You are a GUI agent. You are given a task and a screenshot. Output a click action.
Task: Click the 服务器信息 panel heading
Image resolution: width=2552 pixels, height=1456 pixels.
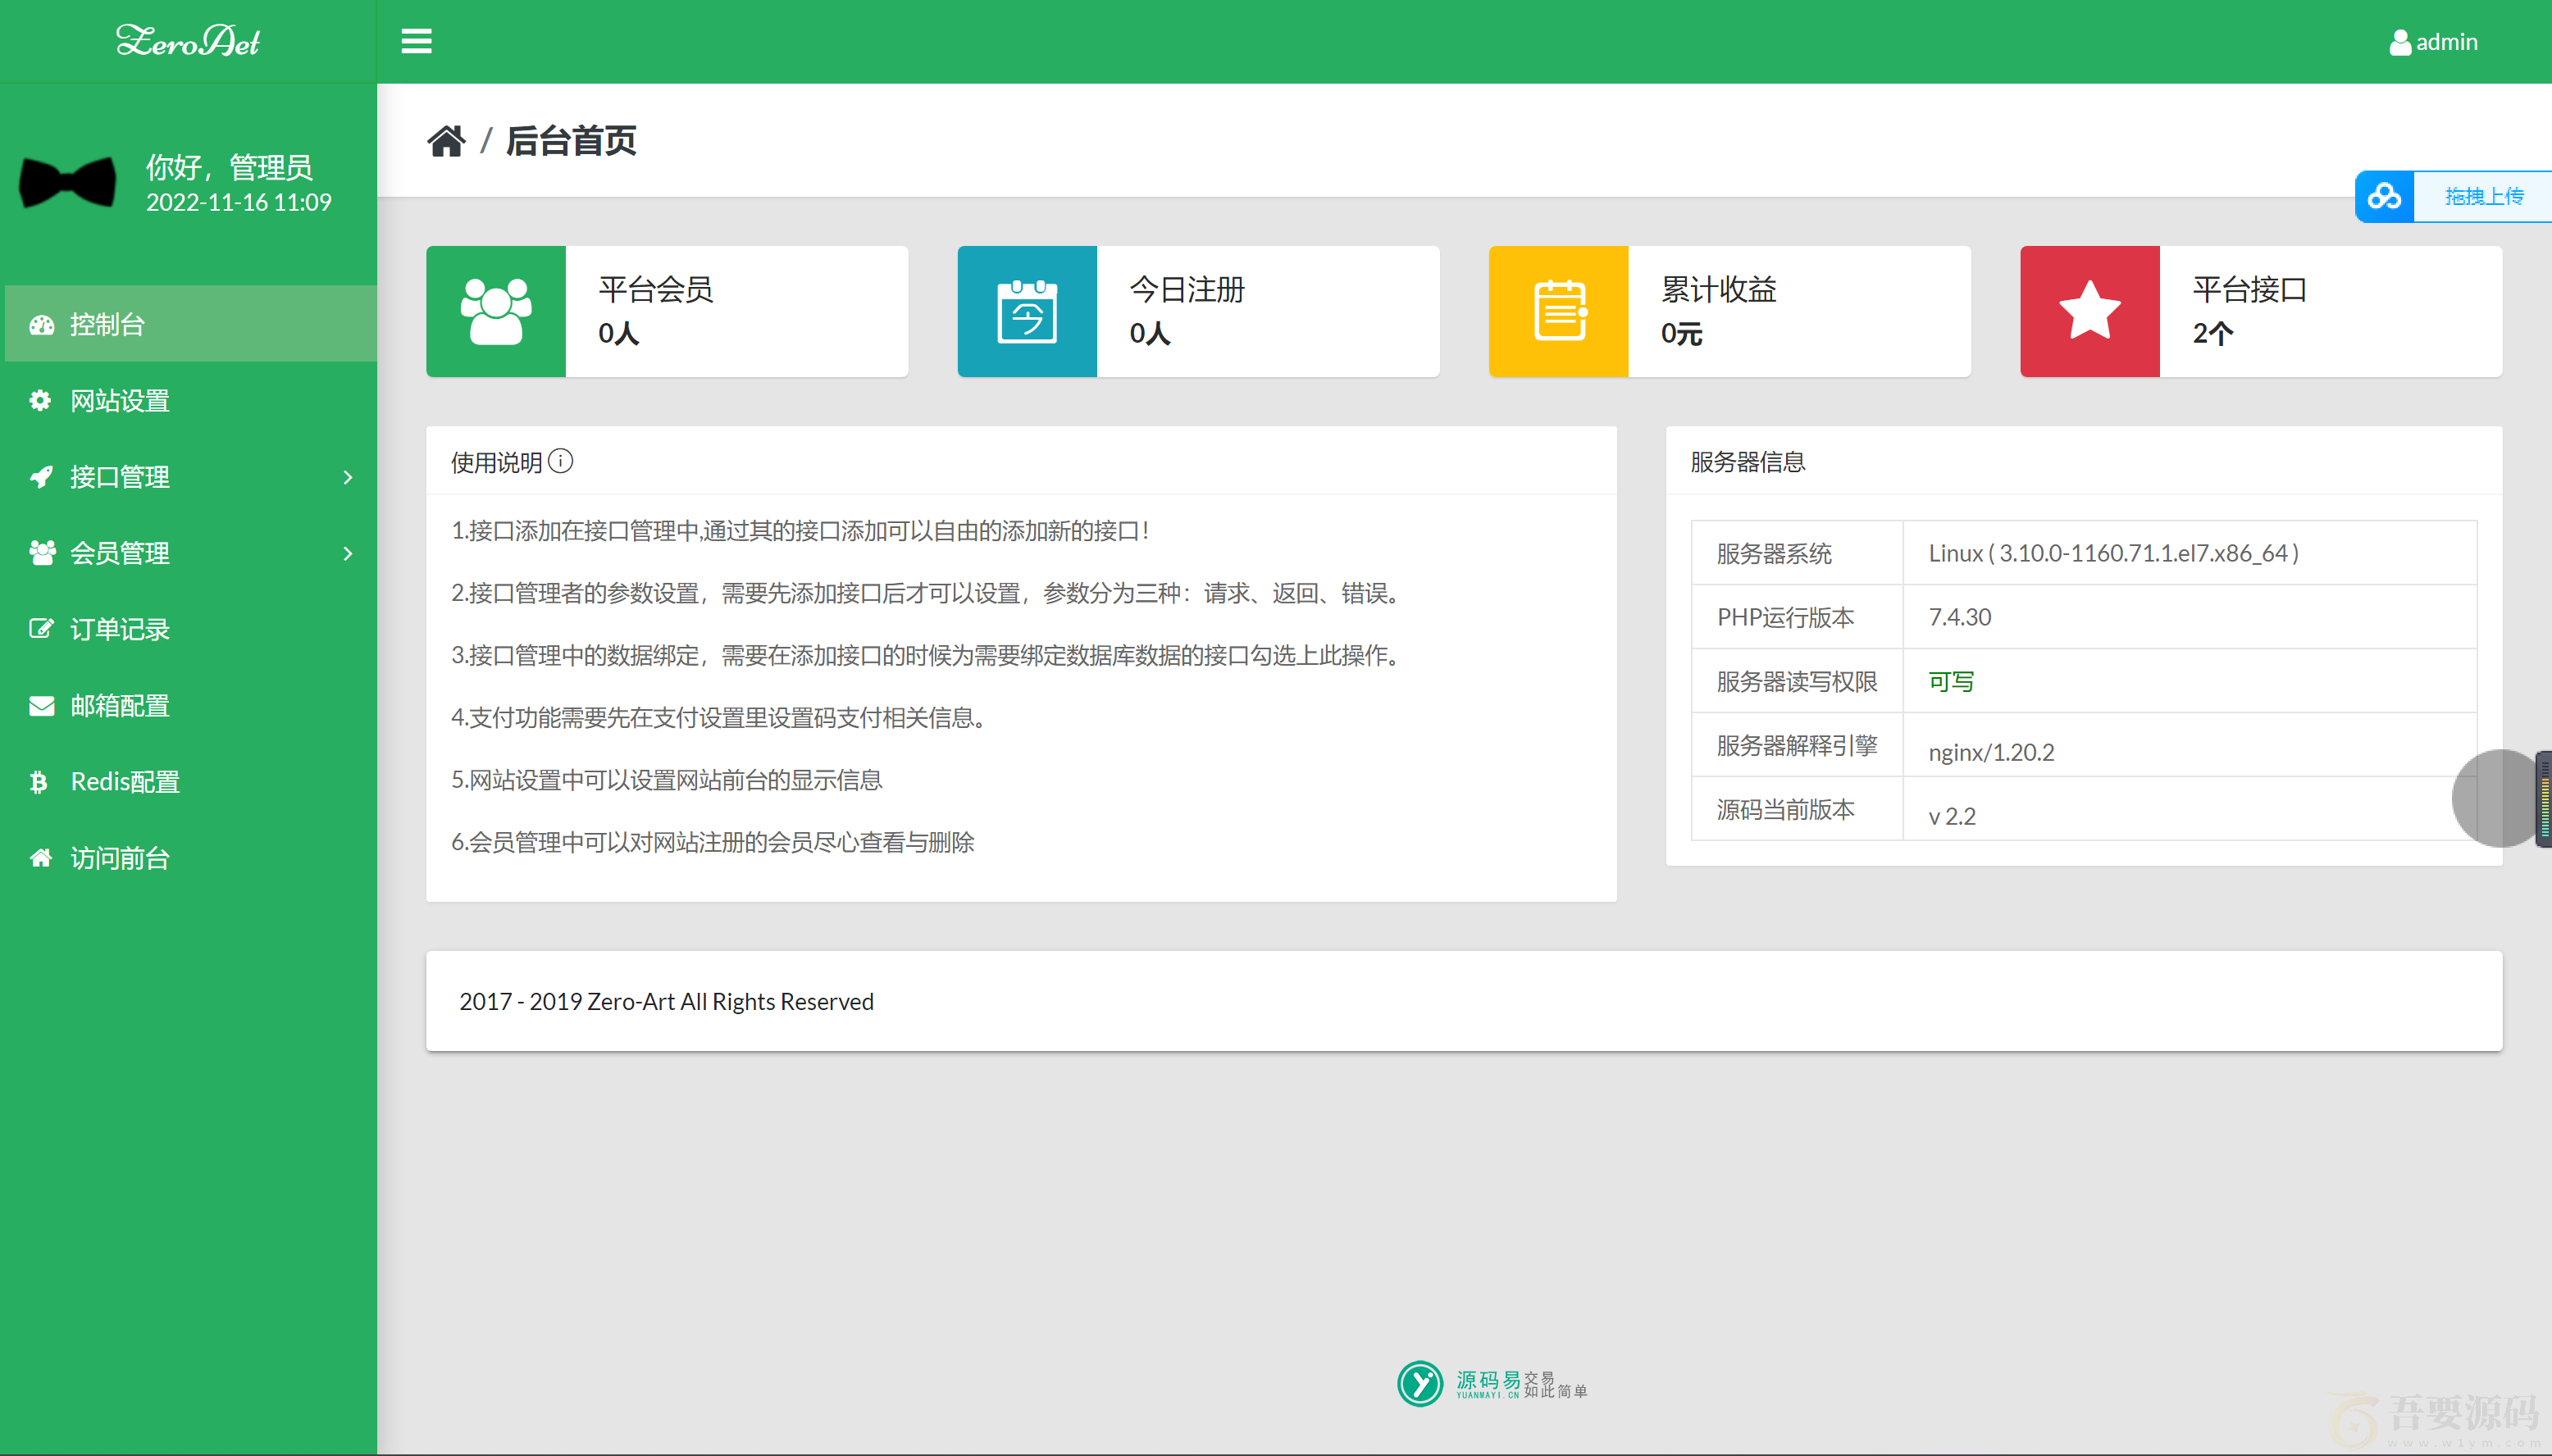[1748, 462]
